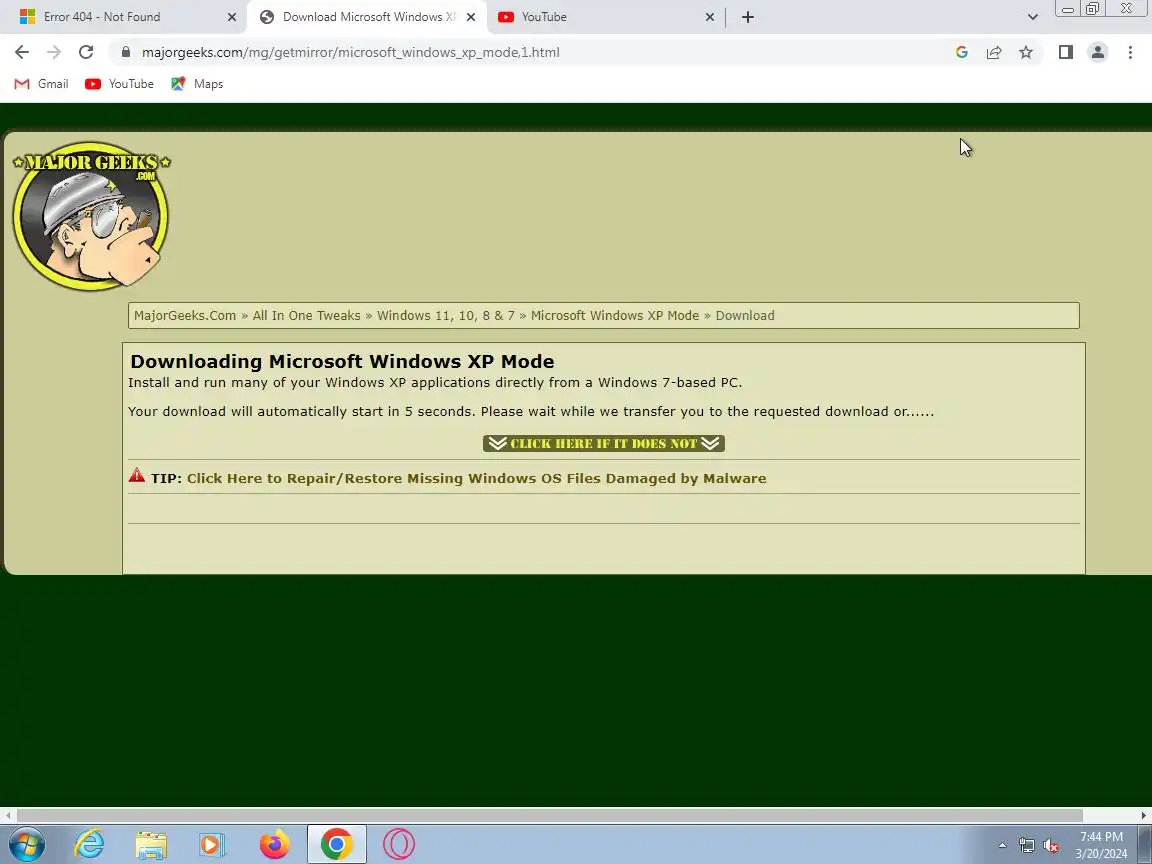Close the Download Microsoft Windows tab
Image resolution: width=1152 pixels, height=864 pixels.
click(x=471, y=17)
